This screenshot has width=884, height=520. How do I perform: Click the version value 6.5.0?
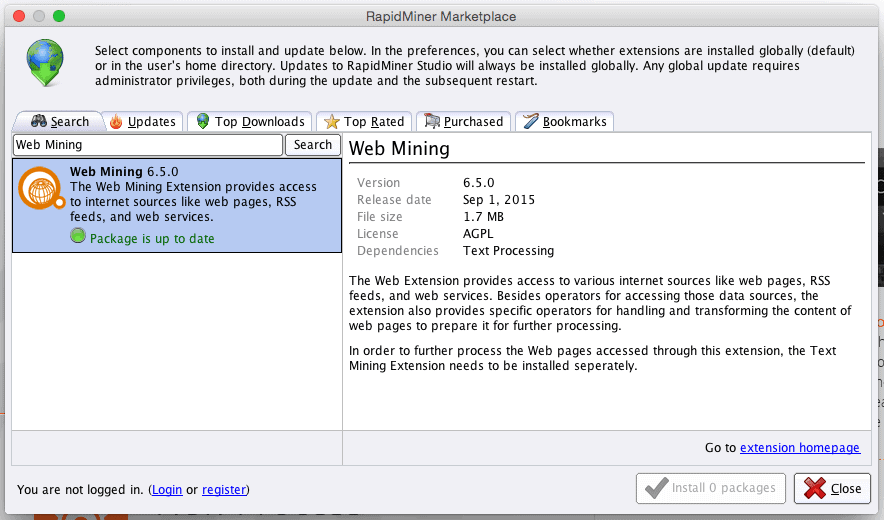pos(479,183)
